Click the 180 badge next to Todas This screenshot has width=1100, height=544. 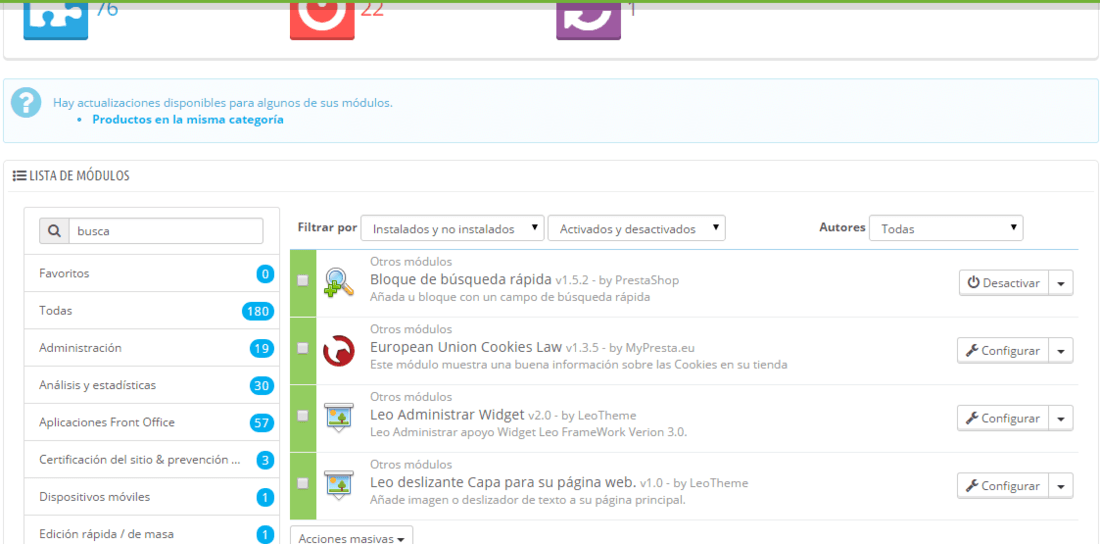257,311
